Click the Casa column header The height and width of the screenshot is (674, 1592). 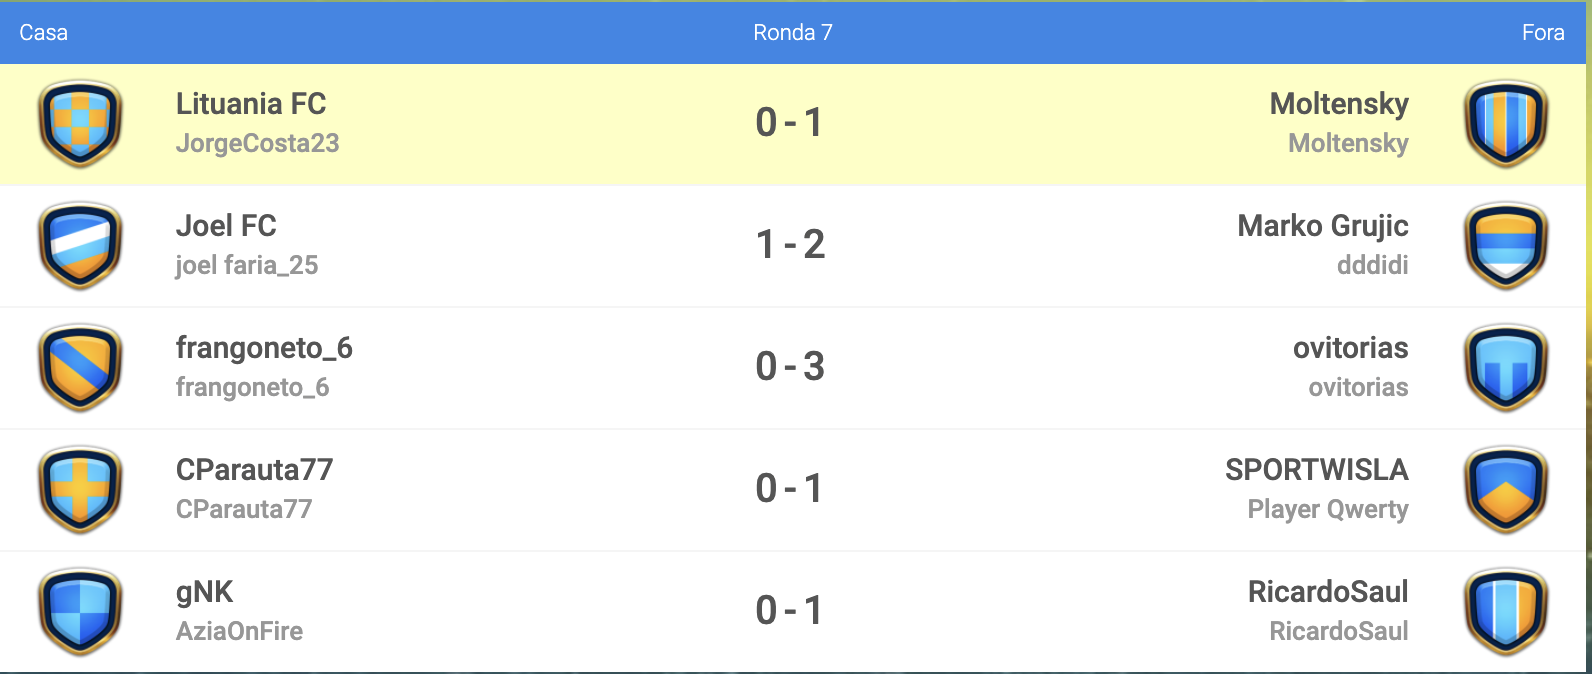44,33
